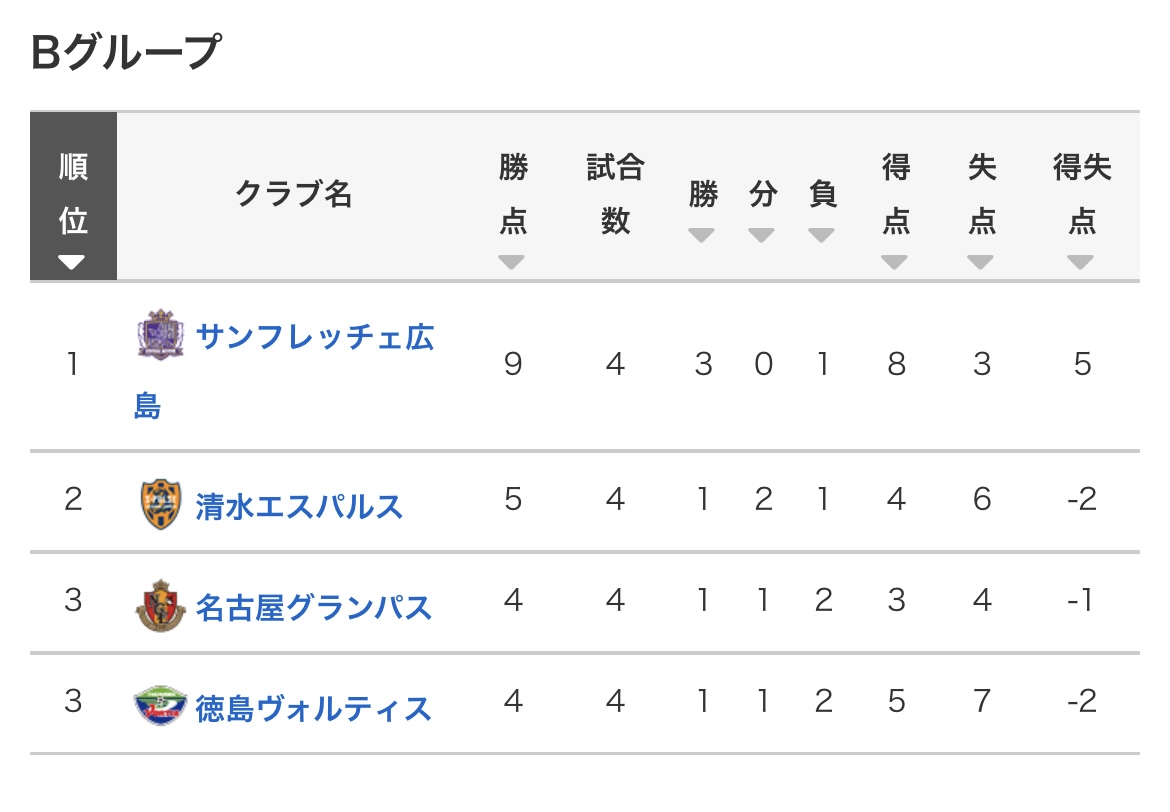The width and height of the screenshot is (1170, 812).
Task: Click Hiroshima's 9 points cell
Action: click(513, 365)
